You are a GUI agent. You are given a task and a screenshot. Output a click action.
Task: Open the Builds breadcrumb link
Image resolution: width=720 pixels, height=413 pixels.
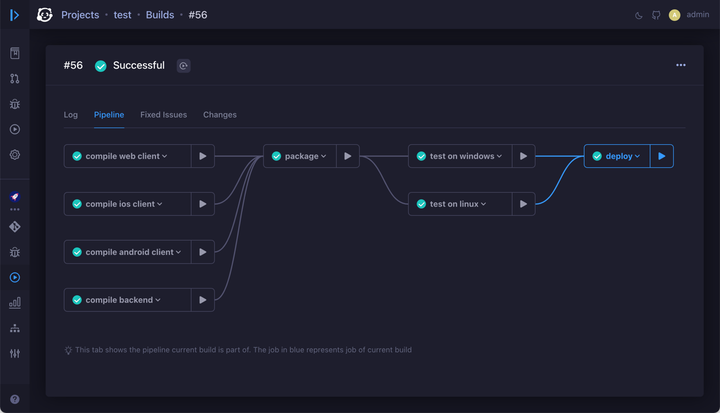click(x=160, y=15)
